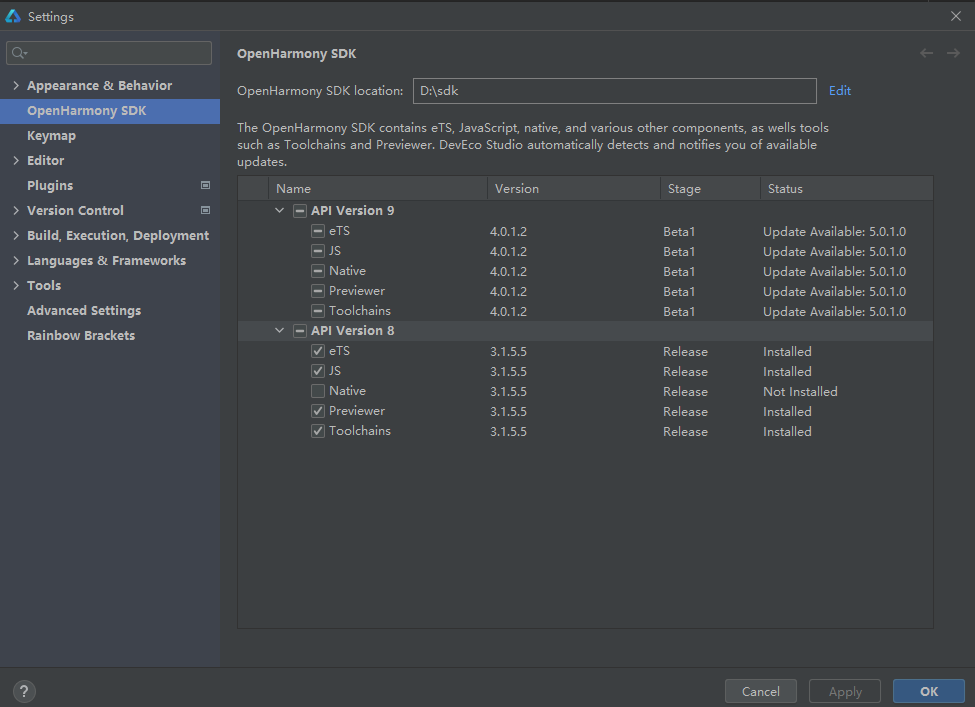Click the Edit link for SDK location
The image size is (975, 707).
[840, 91]
